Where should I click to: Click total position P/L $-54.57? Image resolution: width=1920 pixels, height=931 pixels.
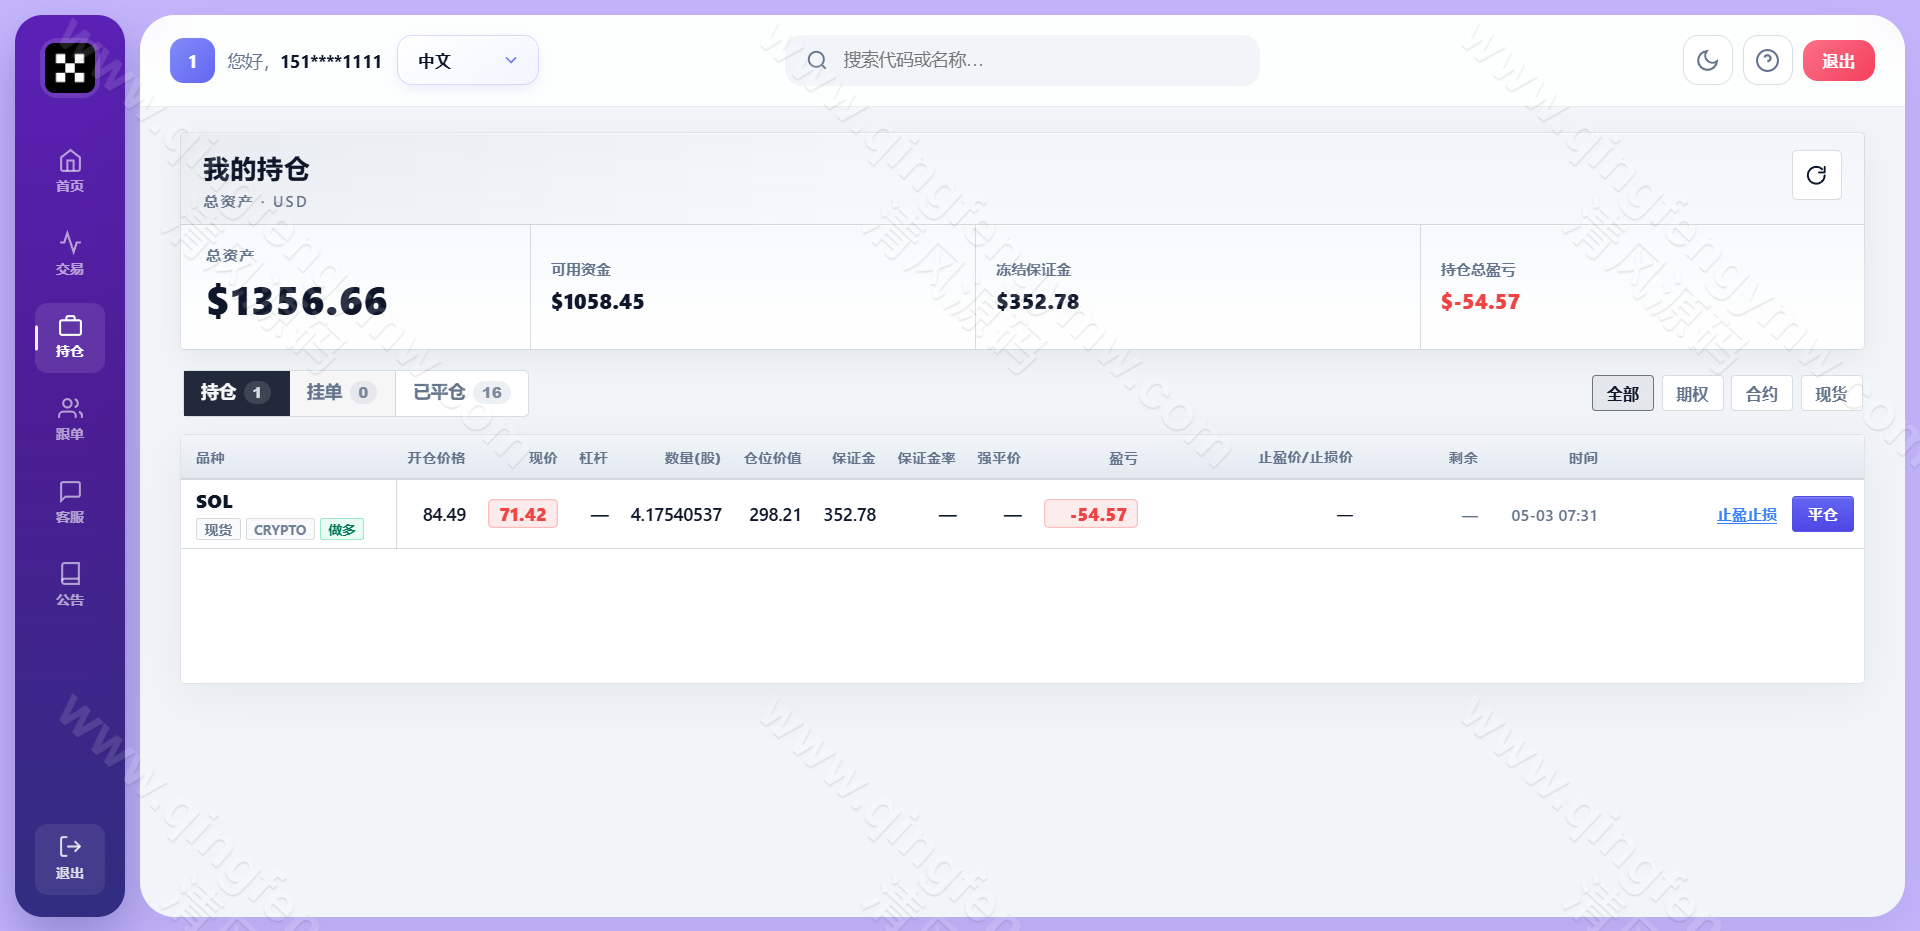click(x=1480, y=302)
